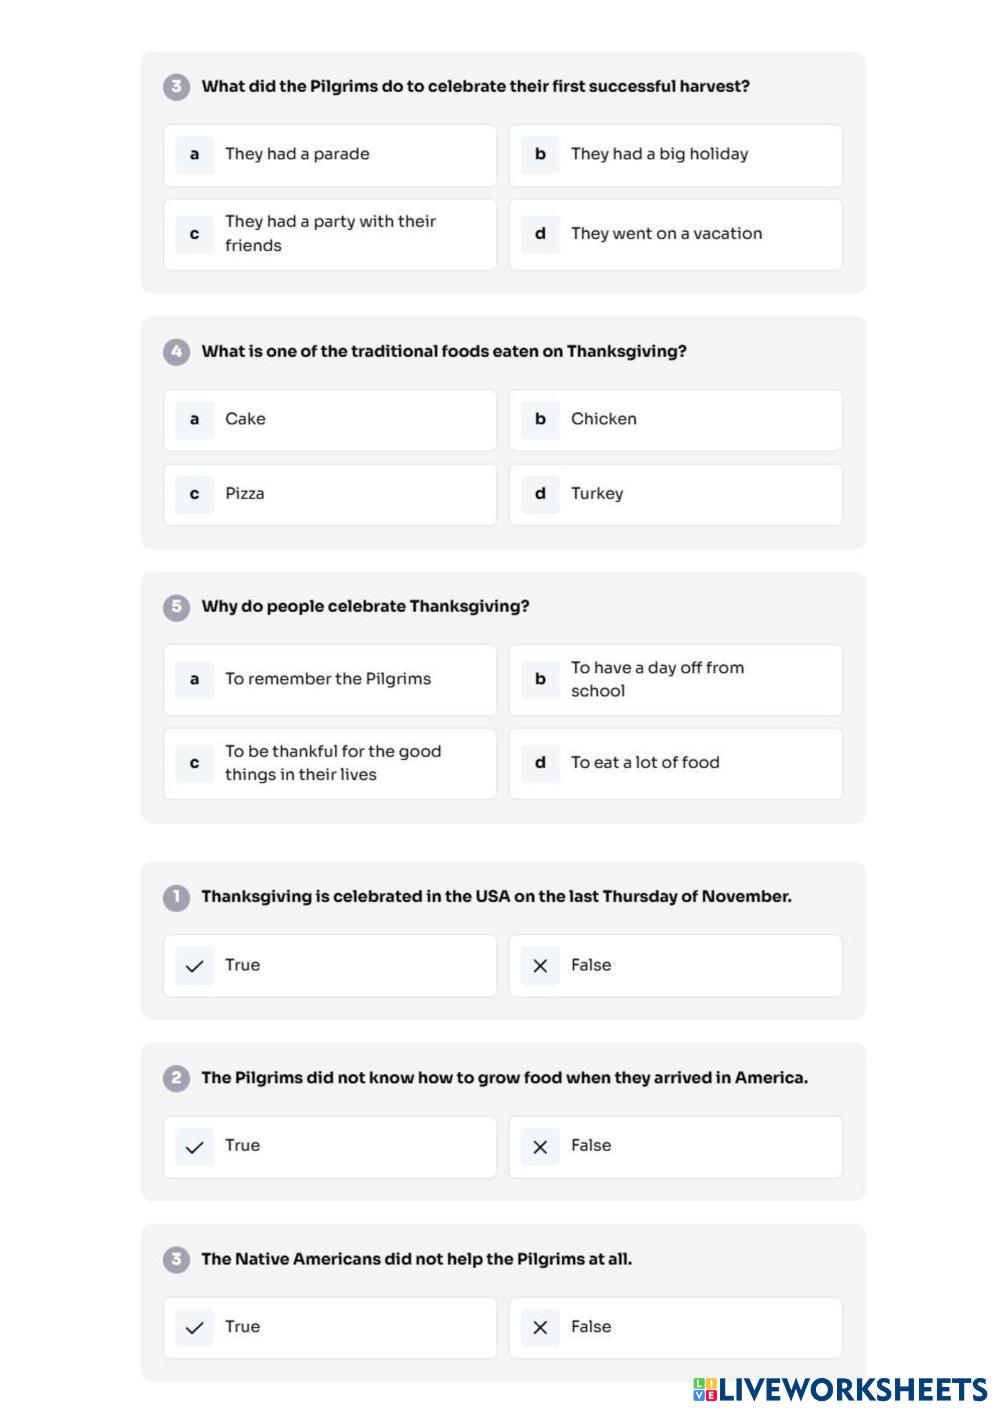This screenshot has width=1000, height=1414.
Task: Select 'They had a party with their friends'
Action: tap(330, 234)
